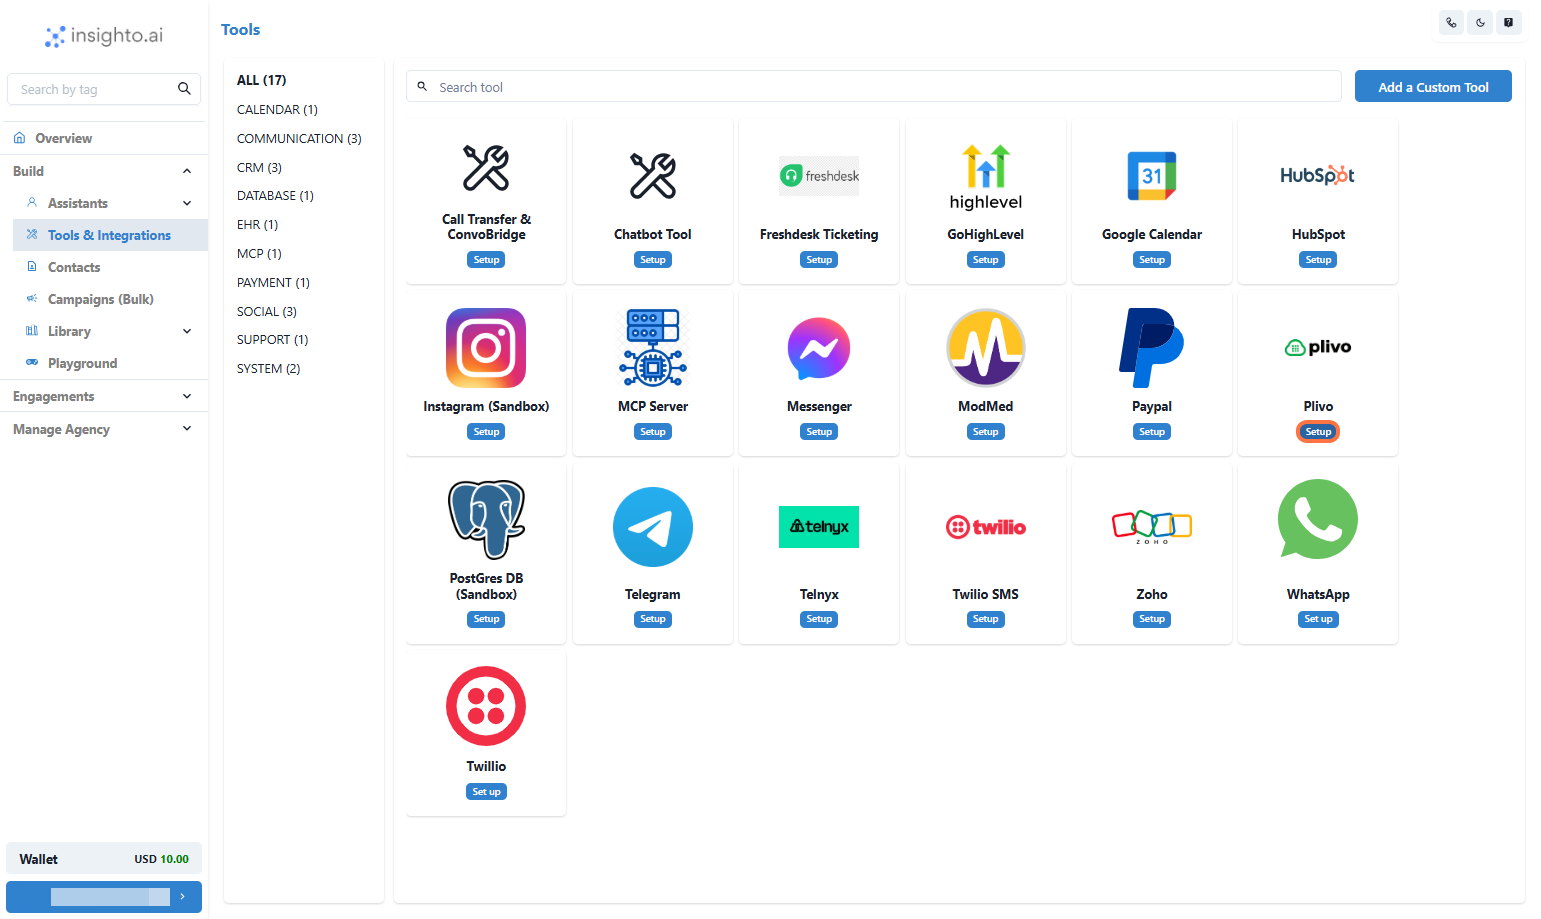Click Setup under HubSpot
The width and height of the screenshot is (1541, 919).
click(x=1318, y=260)
